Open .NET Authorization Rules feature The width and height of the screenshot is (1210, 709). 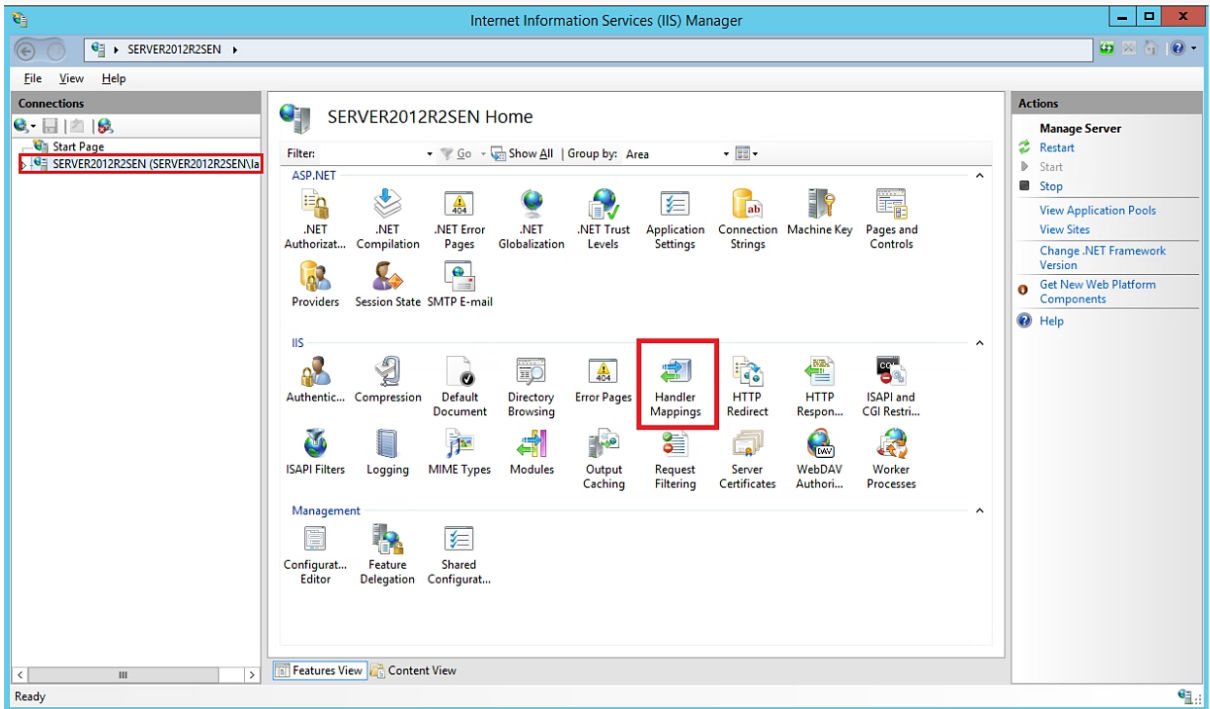point(316,219)
